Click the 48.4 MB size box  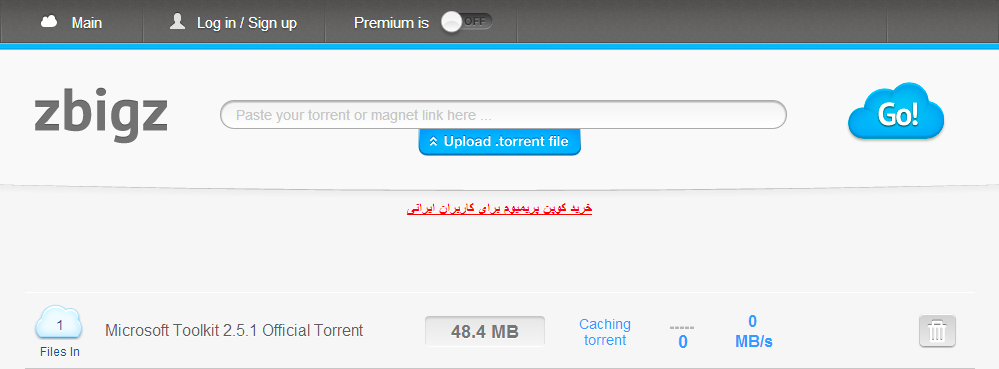[x=485, y=331]
